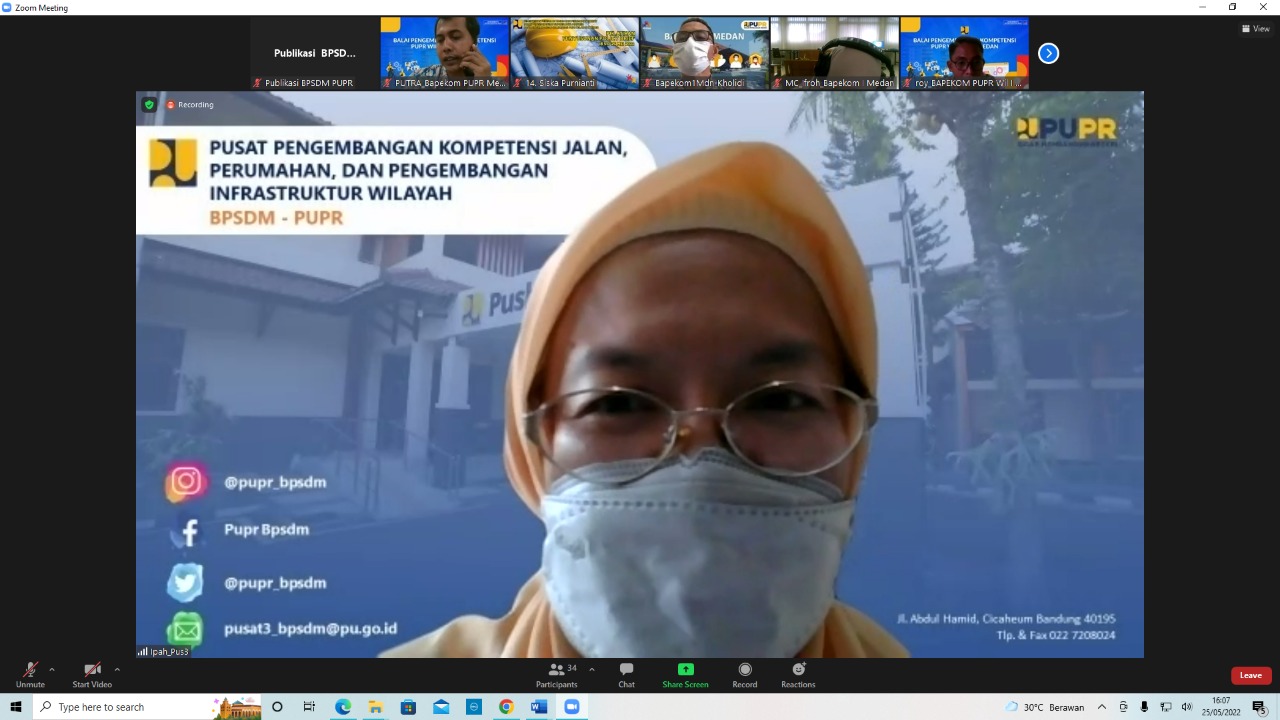Click the Meet Now tray icon
The height and width of the screenshot is (720, 1280).
pyautogui.click(x=1124, y=707)
